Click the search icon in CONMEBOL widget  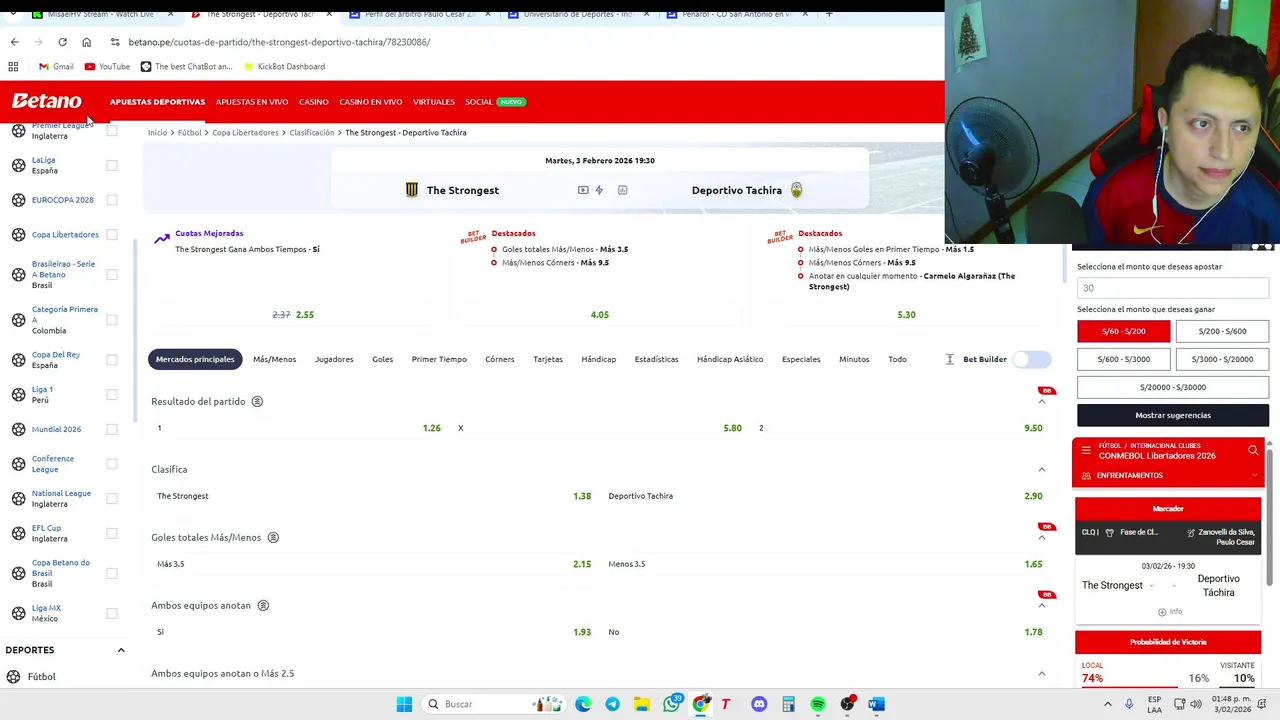[1253, 451]
